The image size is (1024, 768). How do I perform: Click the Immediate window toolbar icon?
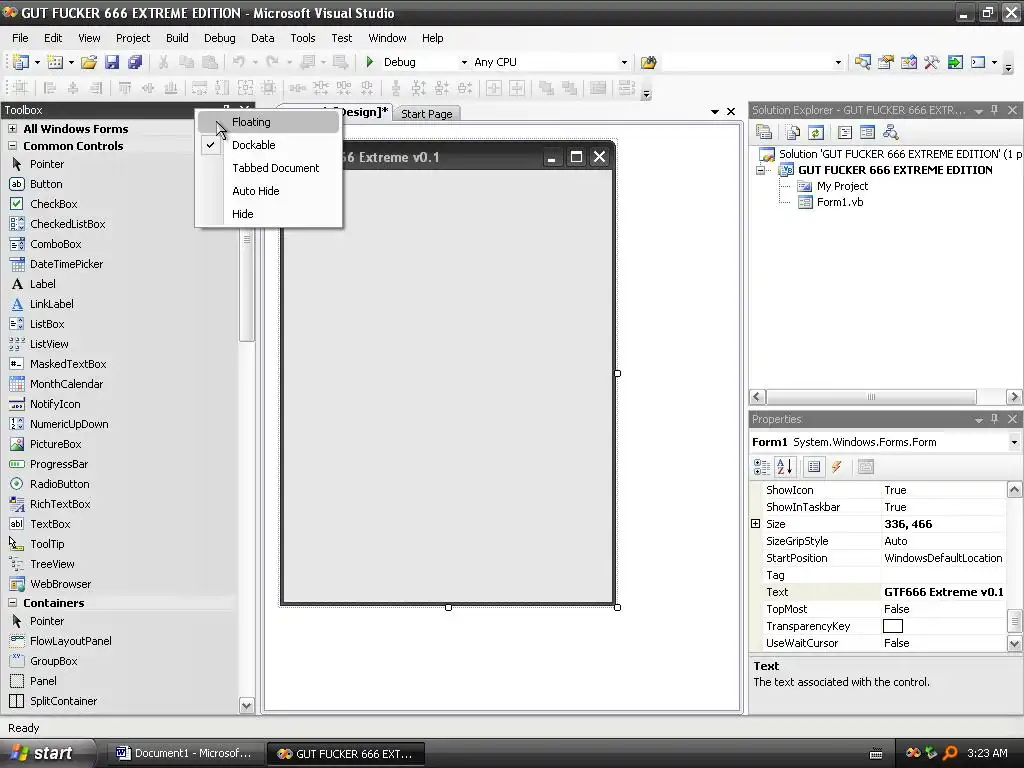point(978,62)
